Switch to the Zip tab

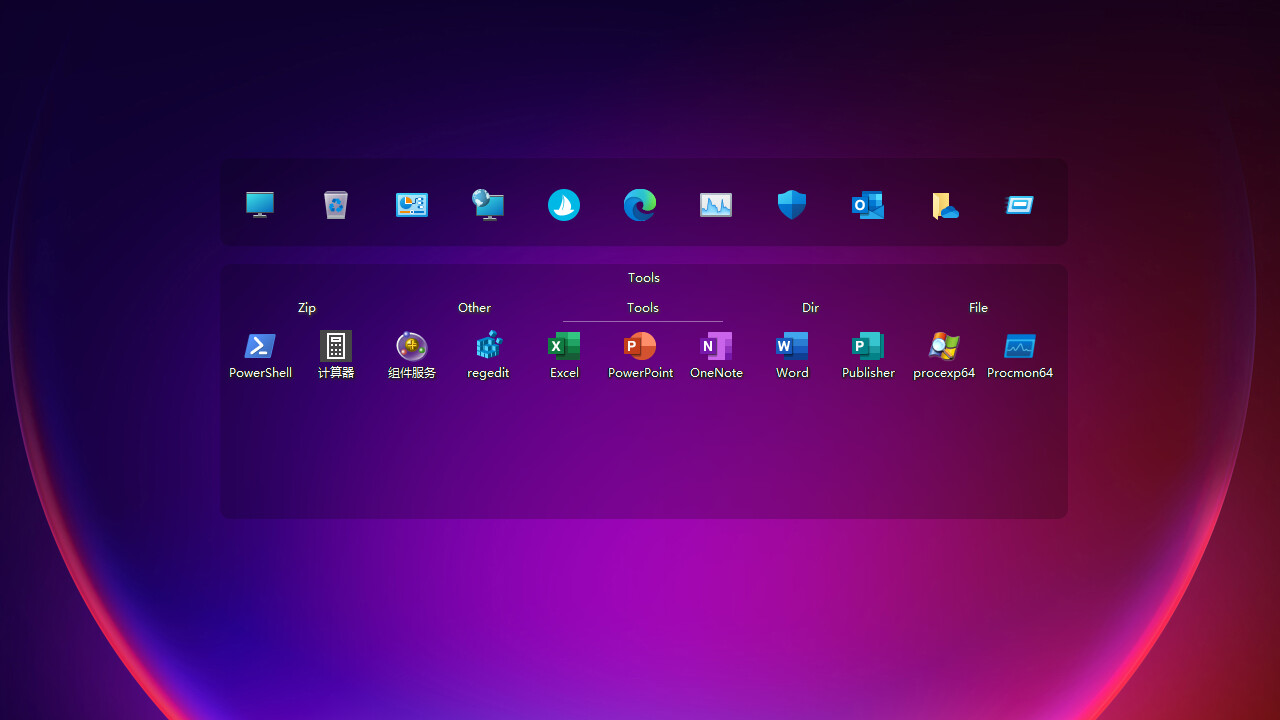(307, 308)
